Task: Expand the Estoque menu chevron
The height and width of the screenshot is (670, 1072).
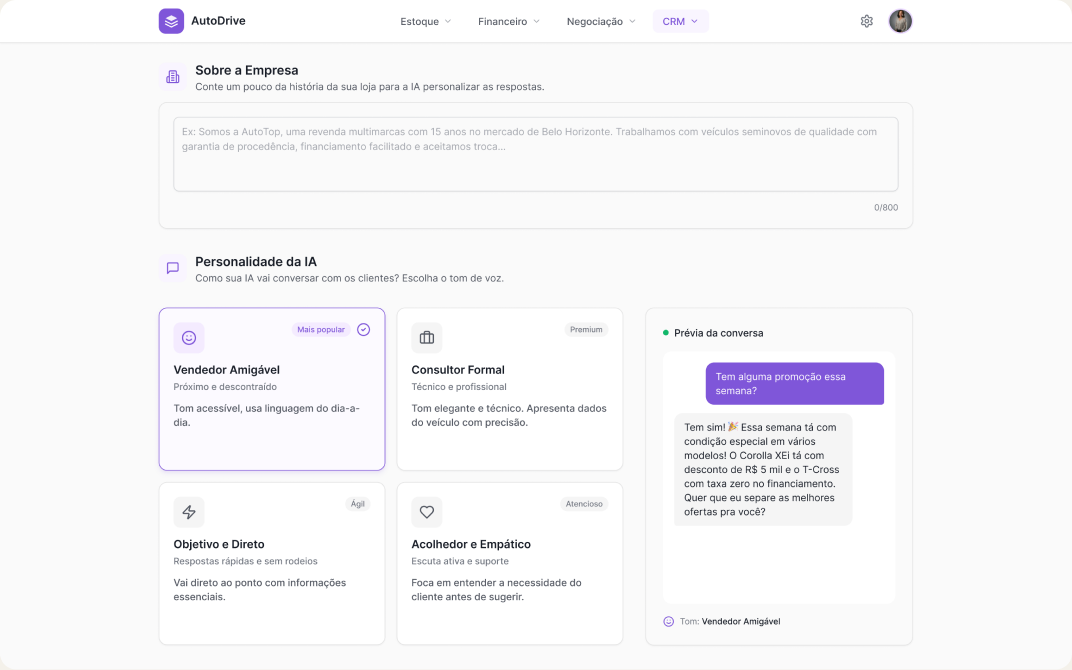Action: [x=448, y=21]
